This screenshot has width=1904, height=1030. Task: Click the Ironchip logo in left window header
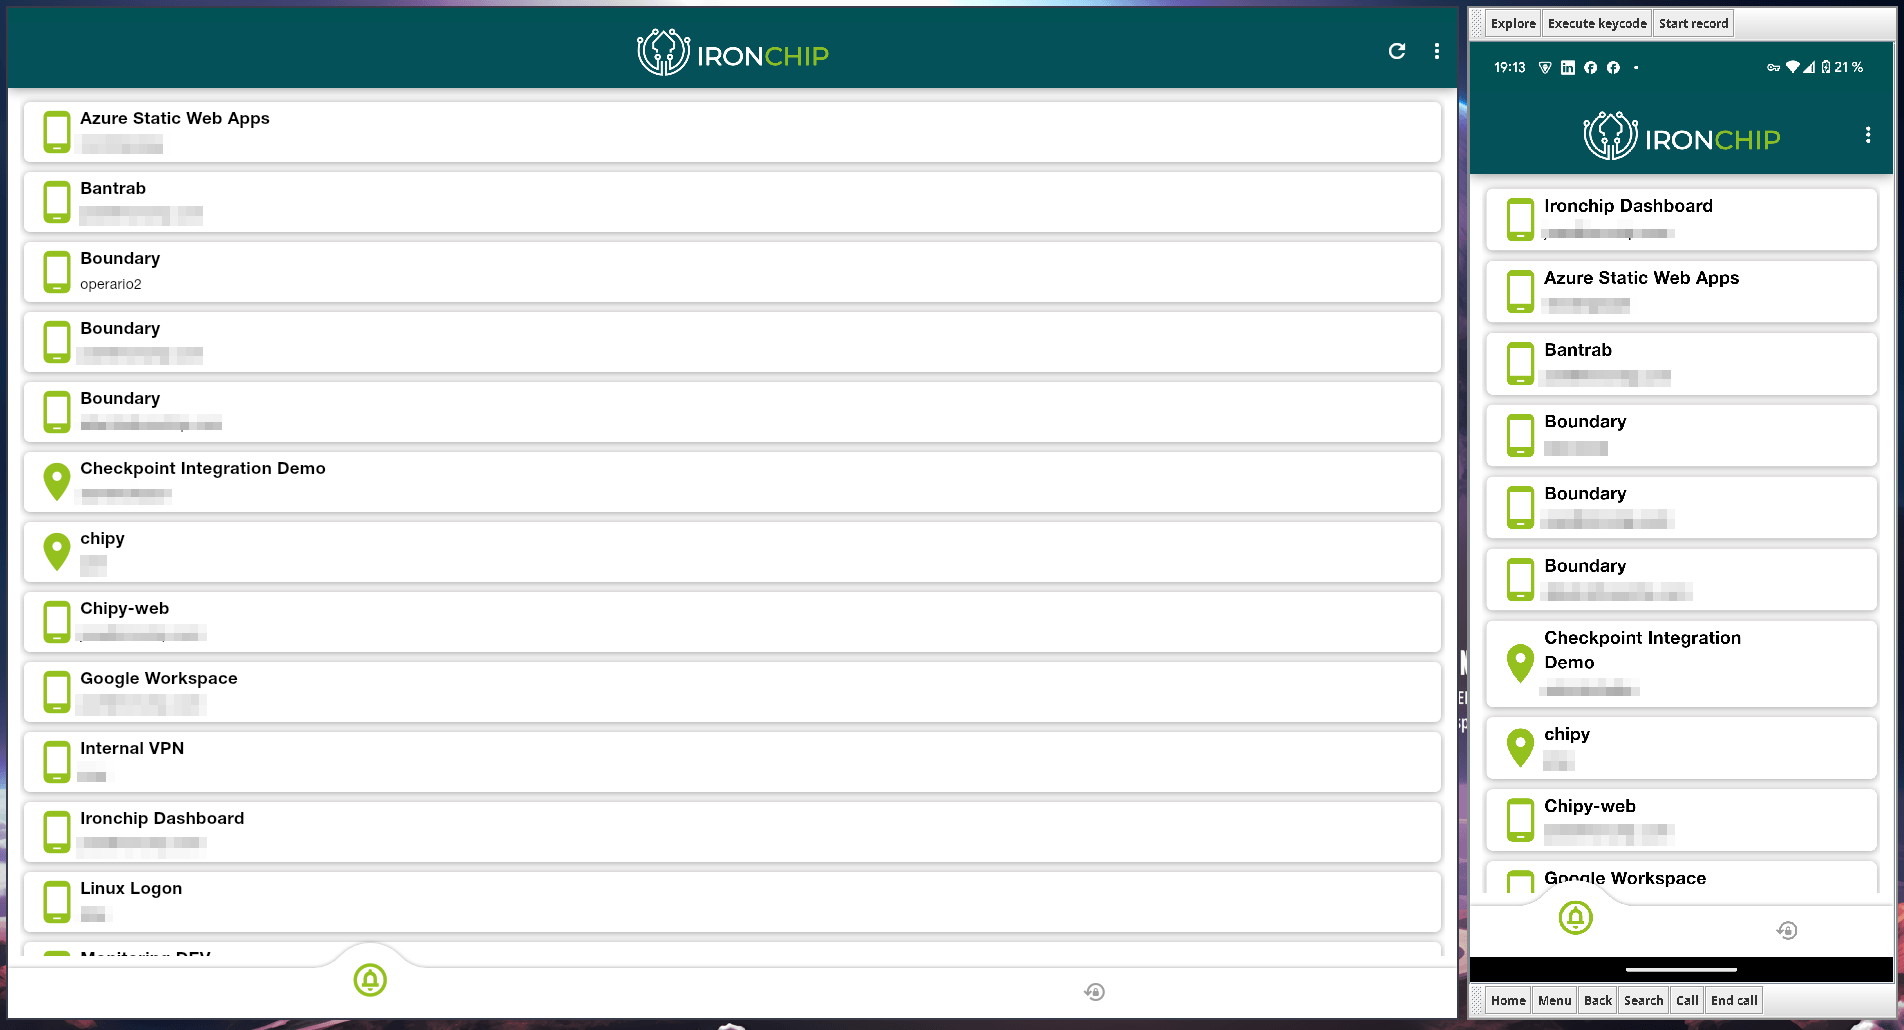pos(733,52)
